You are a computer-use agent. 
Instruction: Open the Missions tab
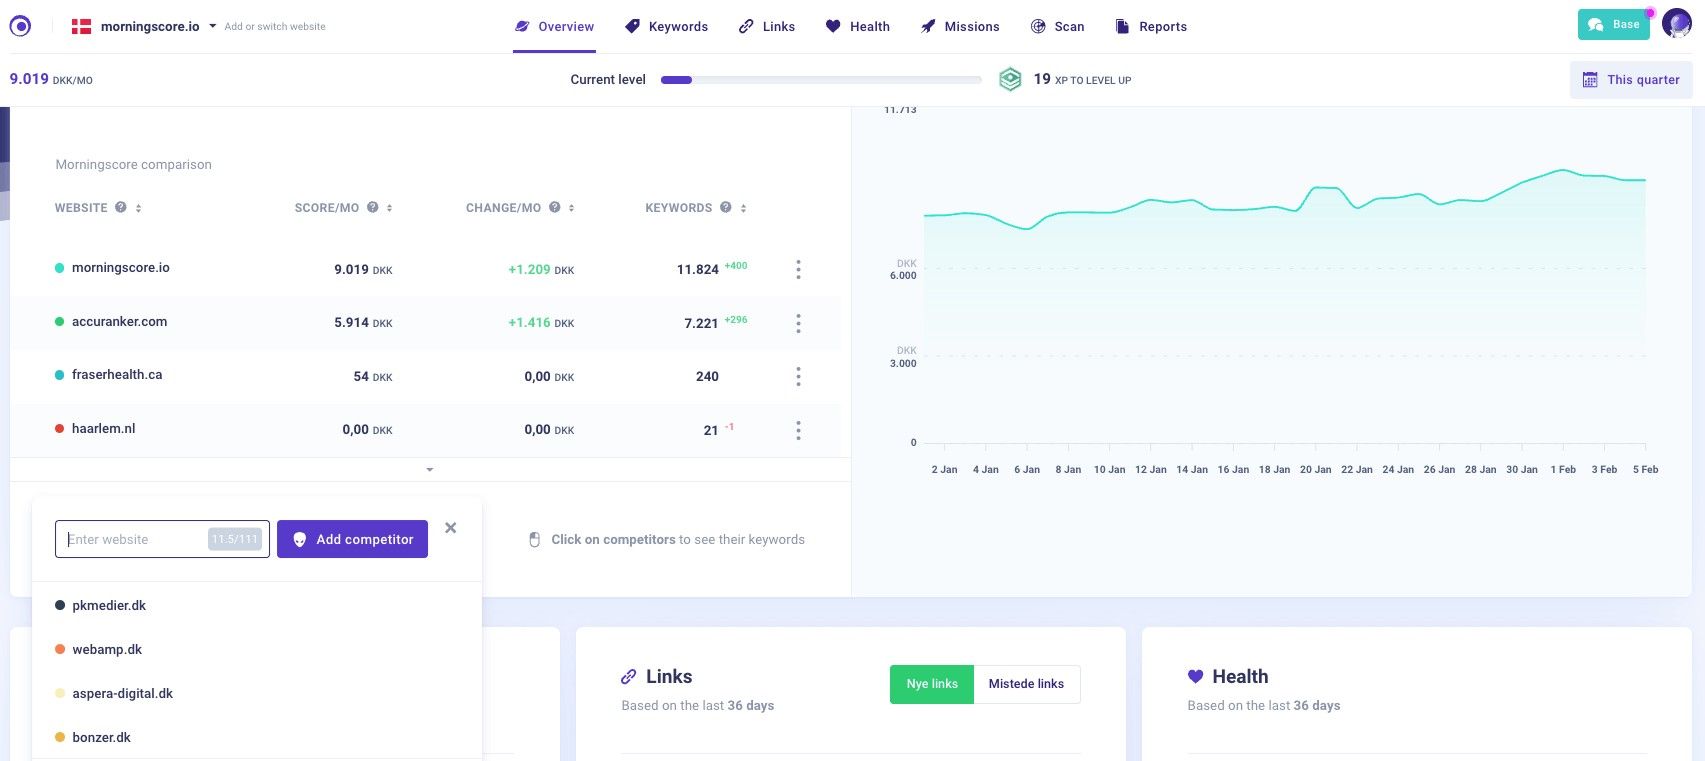(x=959, y=27)
